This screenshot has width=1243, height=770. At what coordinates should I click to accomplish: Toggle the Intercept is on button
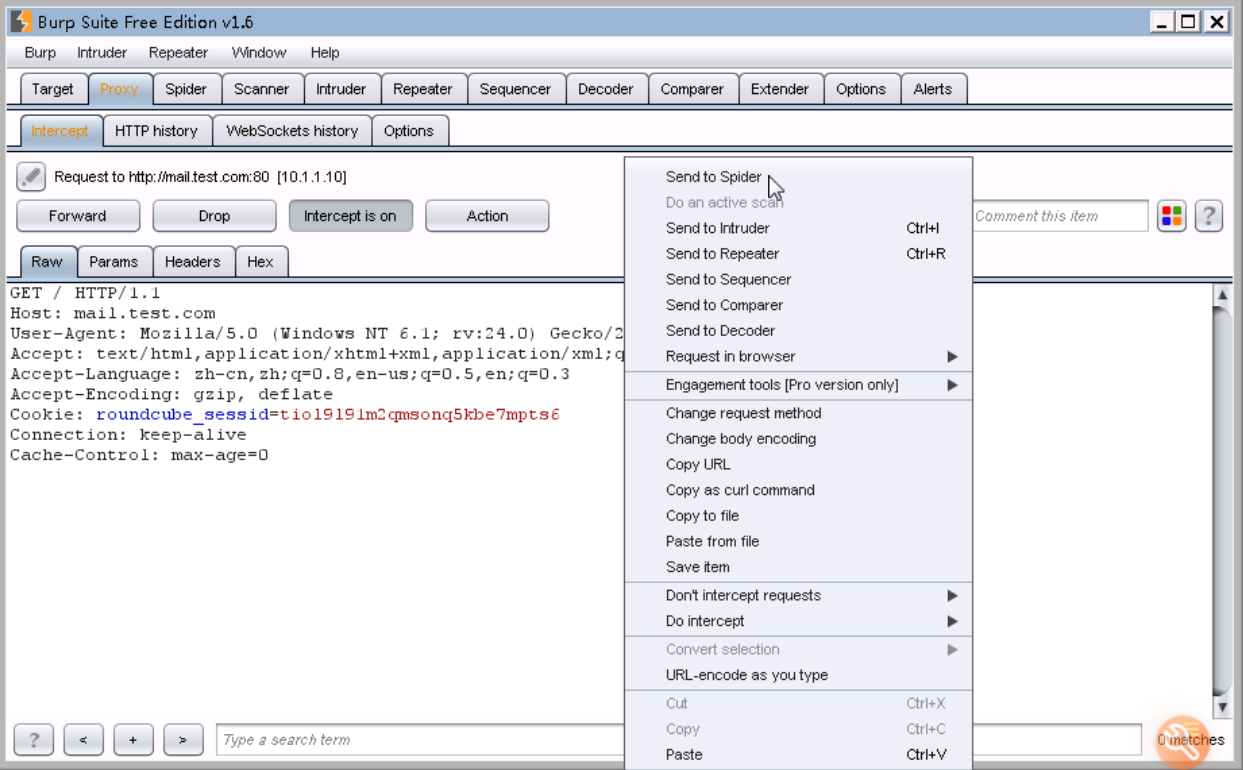point(350,216)
